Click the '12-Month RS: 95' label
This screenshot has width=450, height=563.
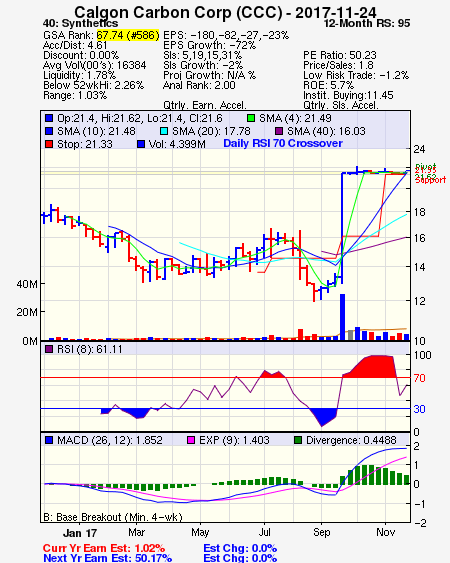point(367,23)
